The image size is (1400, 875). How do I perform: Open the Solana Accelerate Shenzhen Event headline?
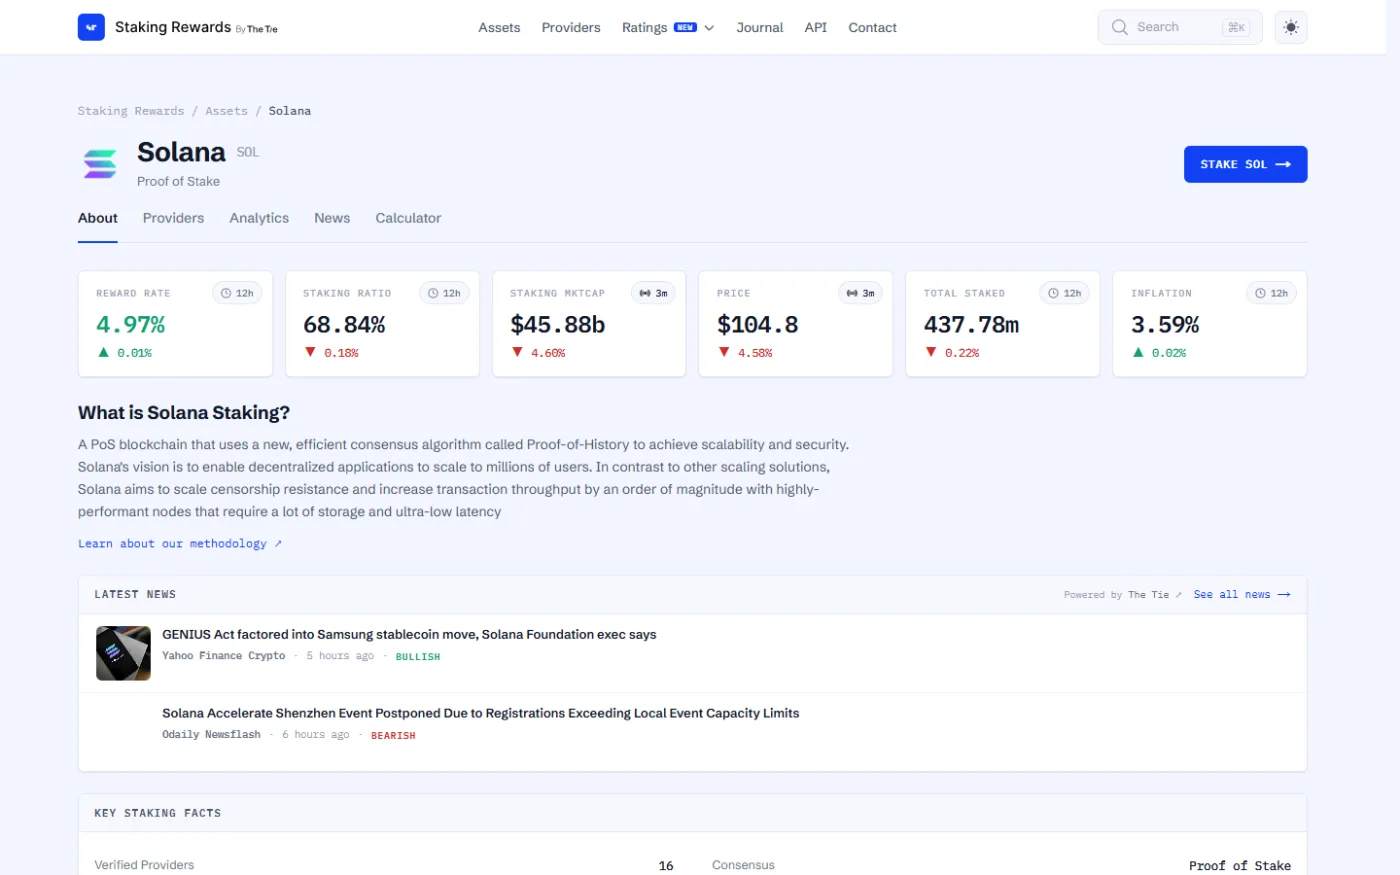(480, 714)
